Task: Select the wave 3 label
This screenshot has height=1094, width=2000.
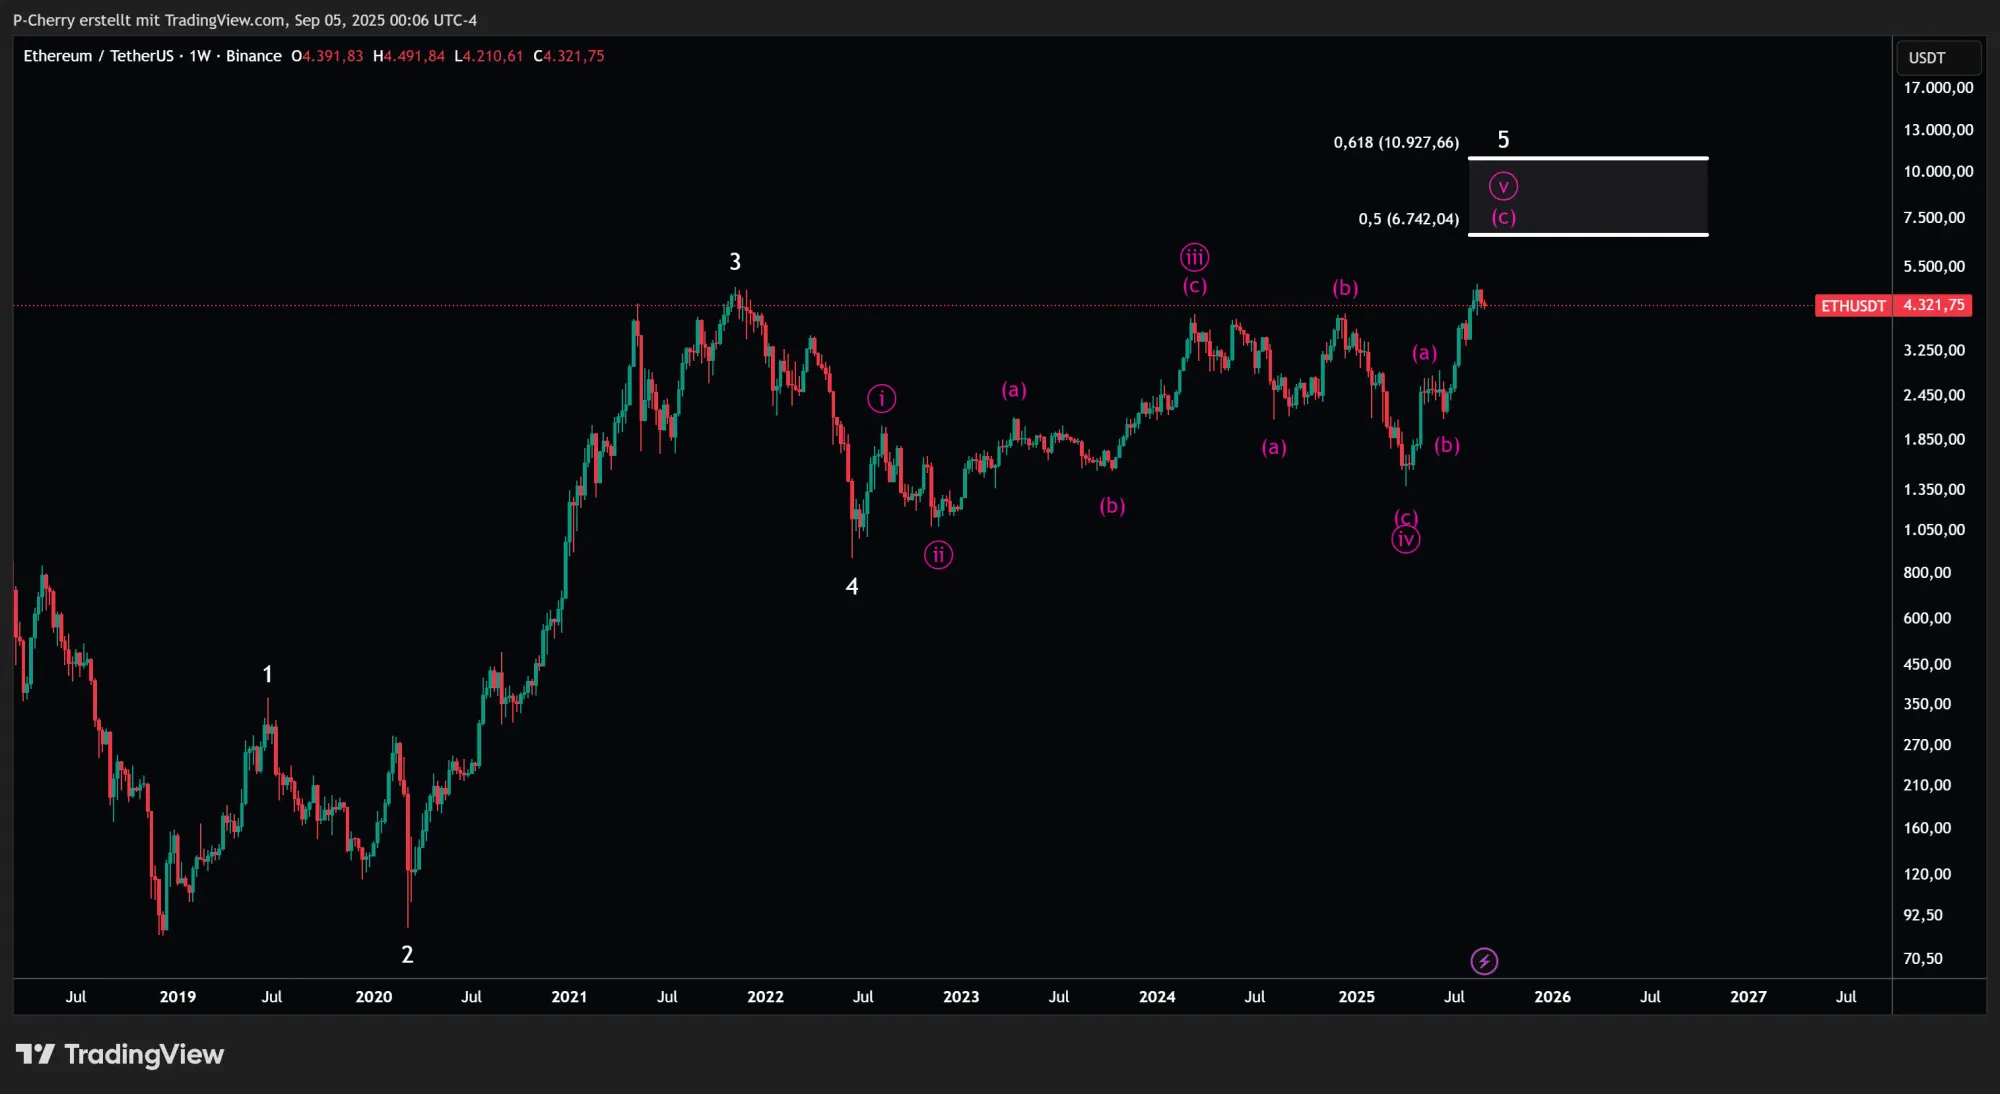Action: click(735, 262)
